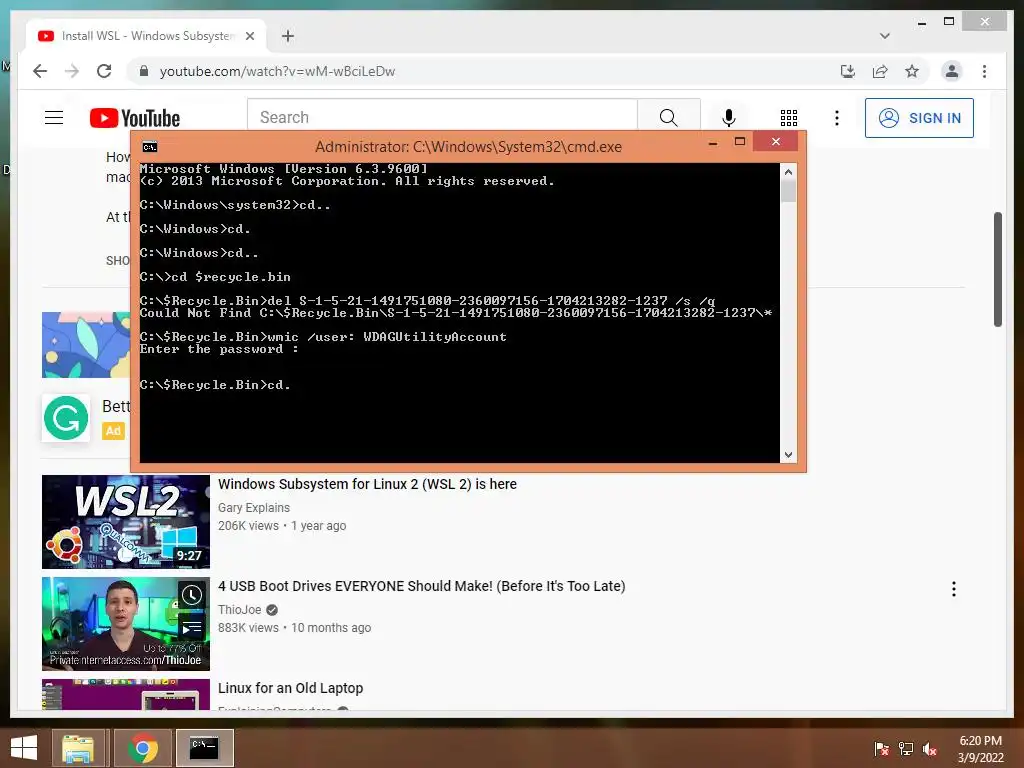1024x768 pixels.
Task: Open Windows Subsystem for Linux 2 title
Action: pos(367,484)
